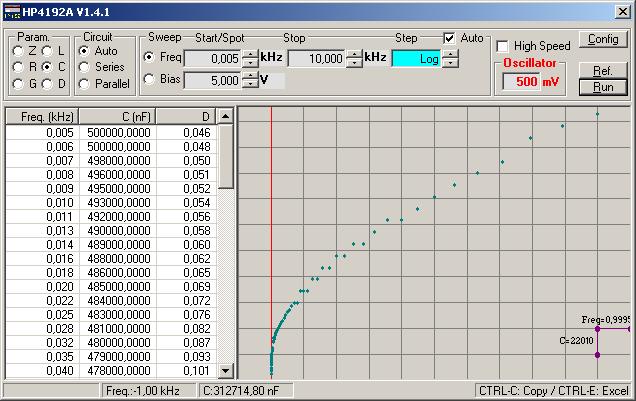Choose Auto circuit mode
636x401 pixels.
[84, 51]
